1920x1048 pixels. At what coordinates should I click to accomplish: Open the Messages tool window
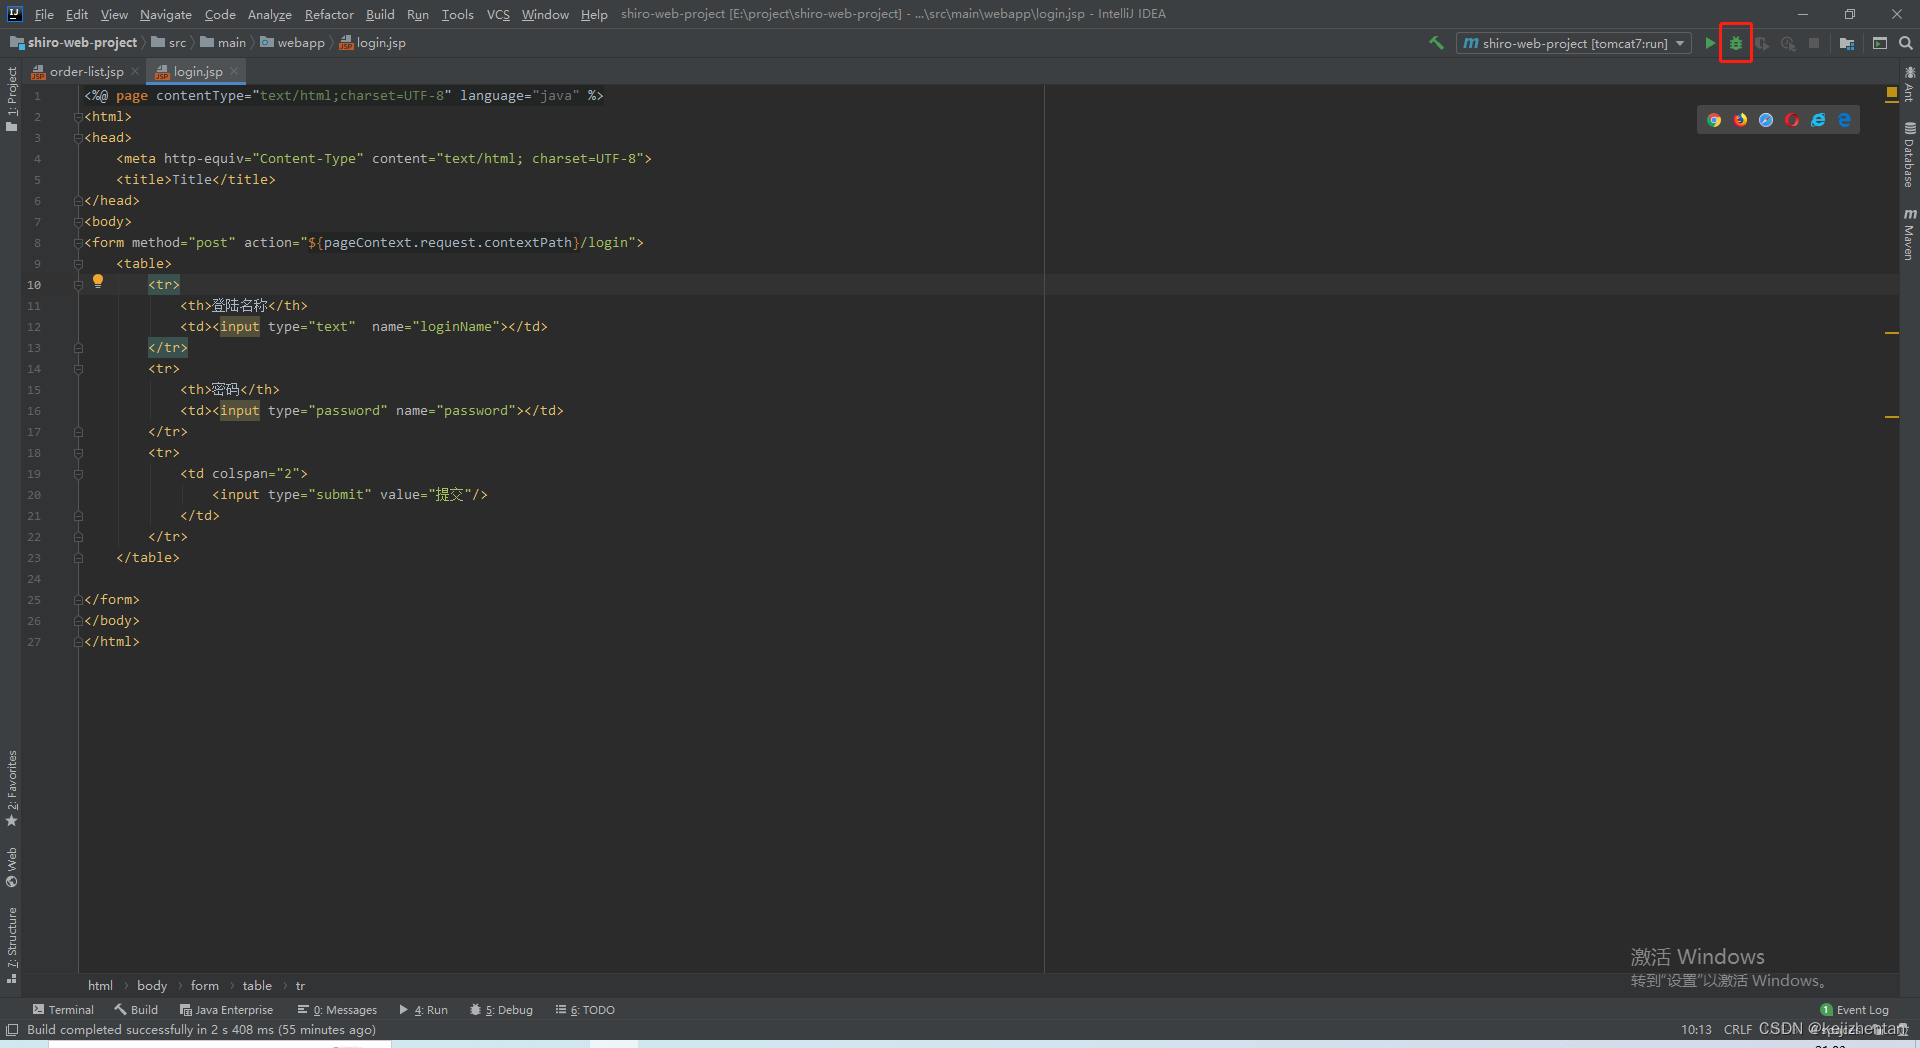337,1010
